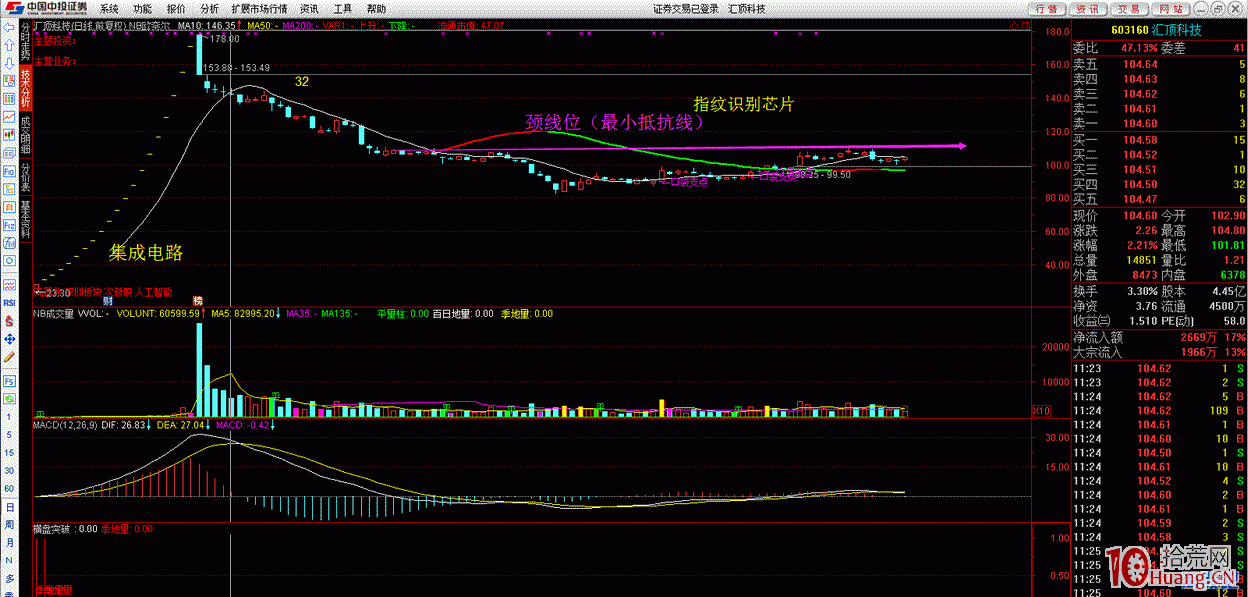Switch to 30-minute period

(9, 470)
